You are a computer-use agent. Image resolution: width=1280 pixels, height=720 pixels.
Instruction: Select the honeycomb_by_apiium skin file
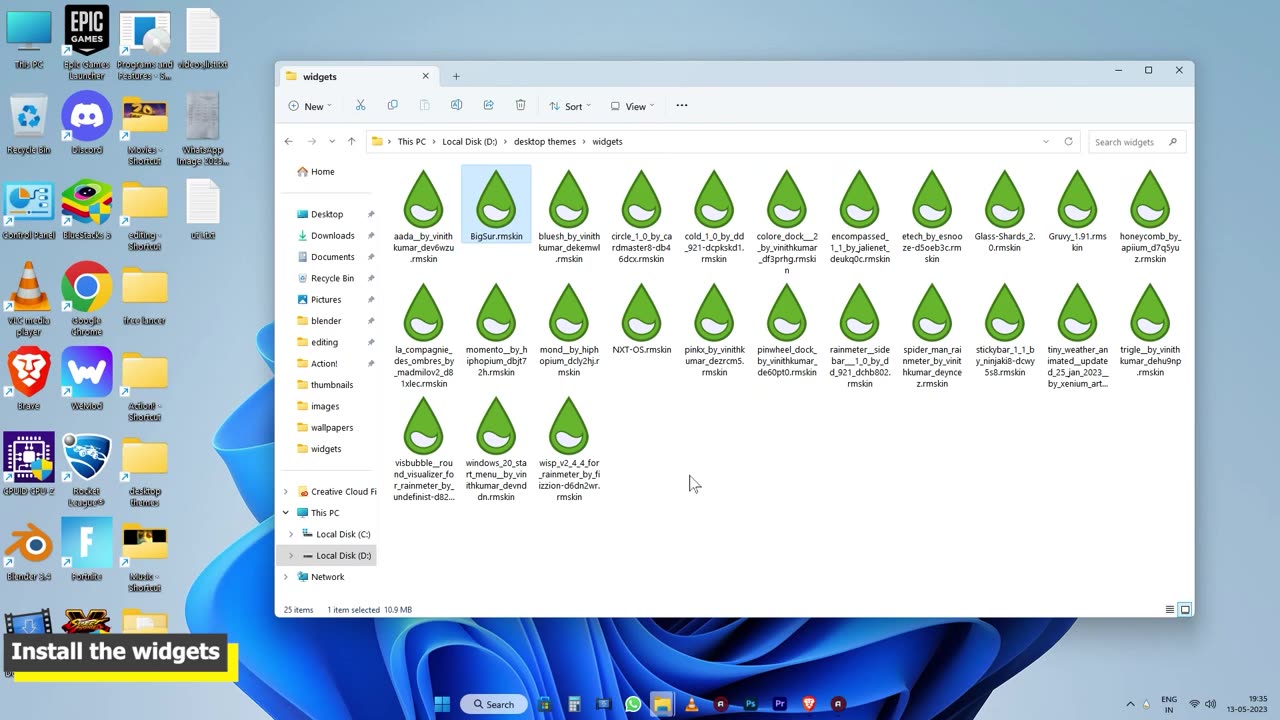click(x=1150, y=216)
